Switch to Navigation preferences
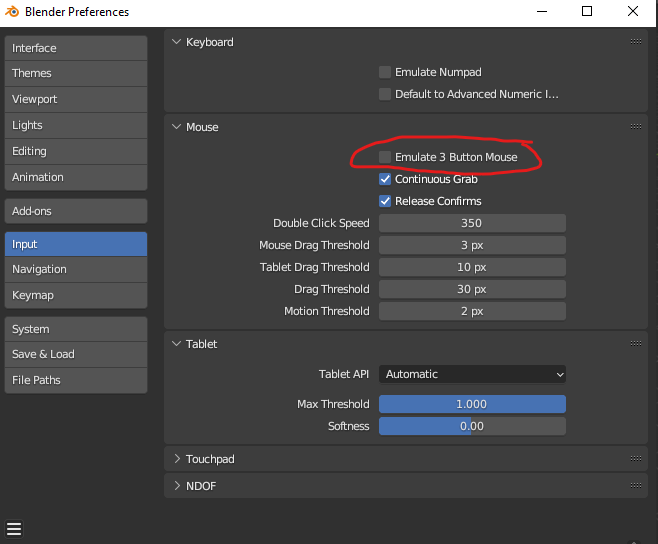 pyautogui.click(x=76, y=269)
